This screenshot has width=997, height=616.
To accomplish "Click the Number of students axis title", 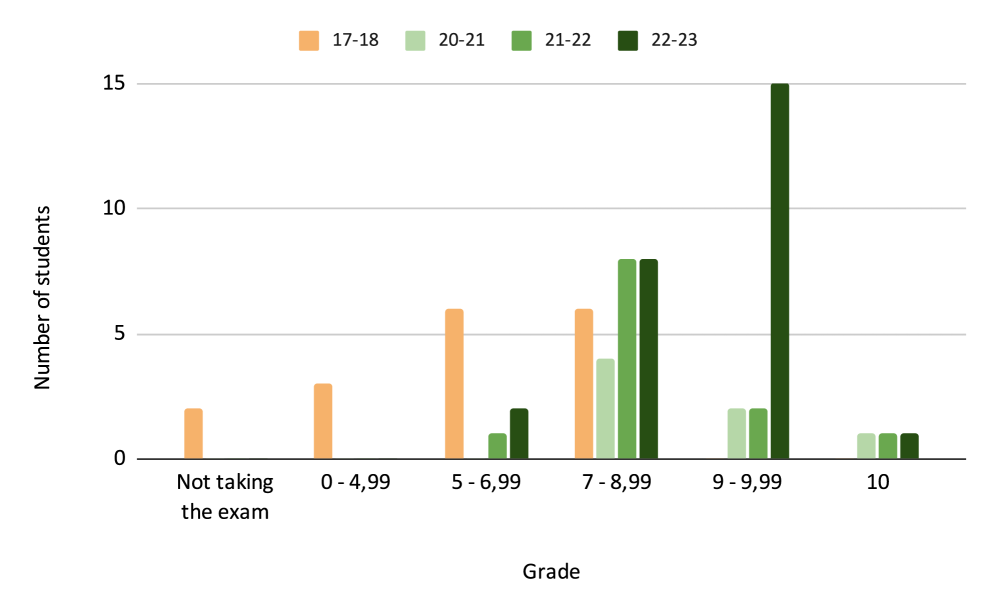I will [42, 298].
